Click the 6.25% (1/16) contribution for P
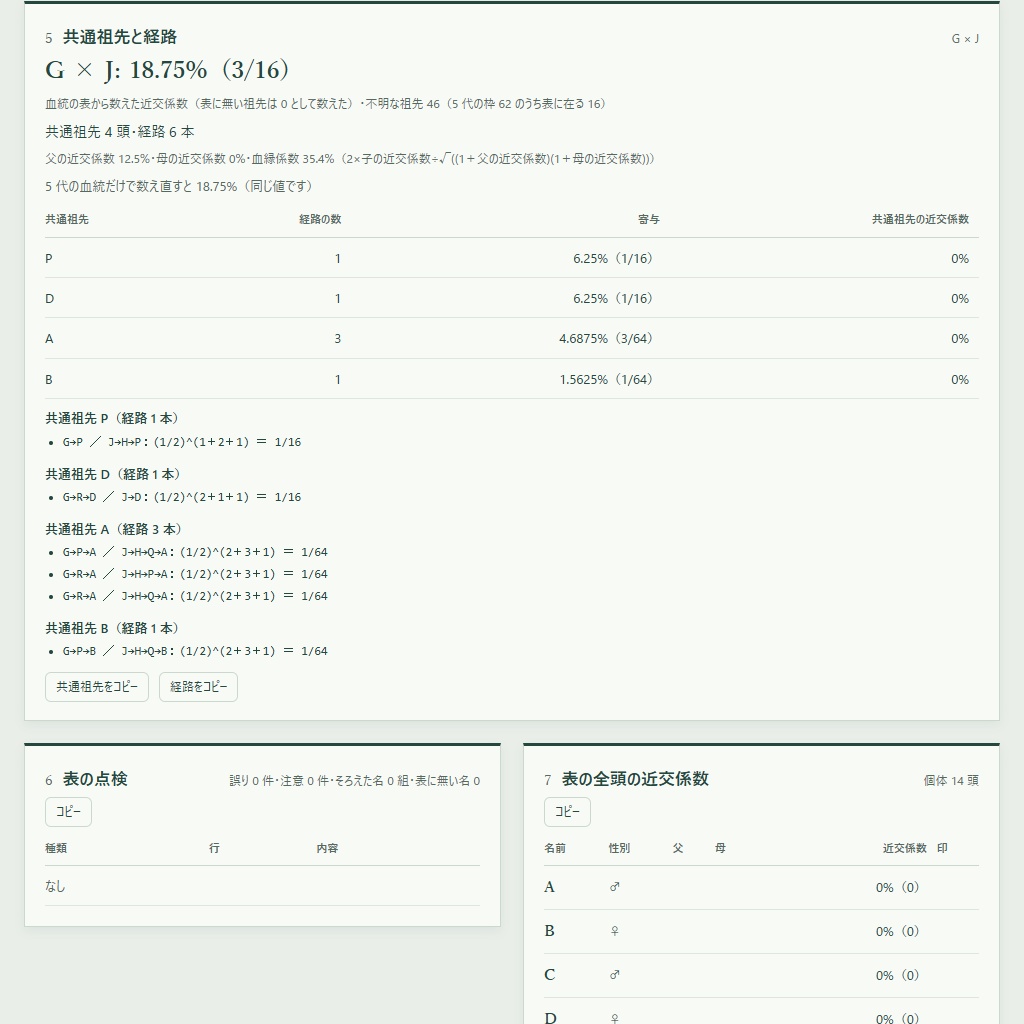1024x1024 pixels. (x=613, y=259)
